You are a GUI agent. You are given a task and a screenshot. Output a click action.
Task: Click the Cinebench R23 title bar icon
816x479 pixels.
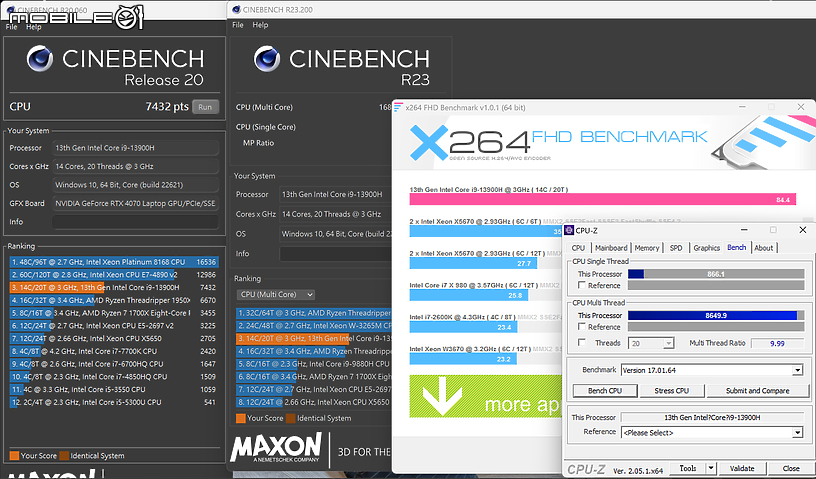click(x=236, y=9)
